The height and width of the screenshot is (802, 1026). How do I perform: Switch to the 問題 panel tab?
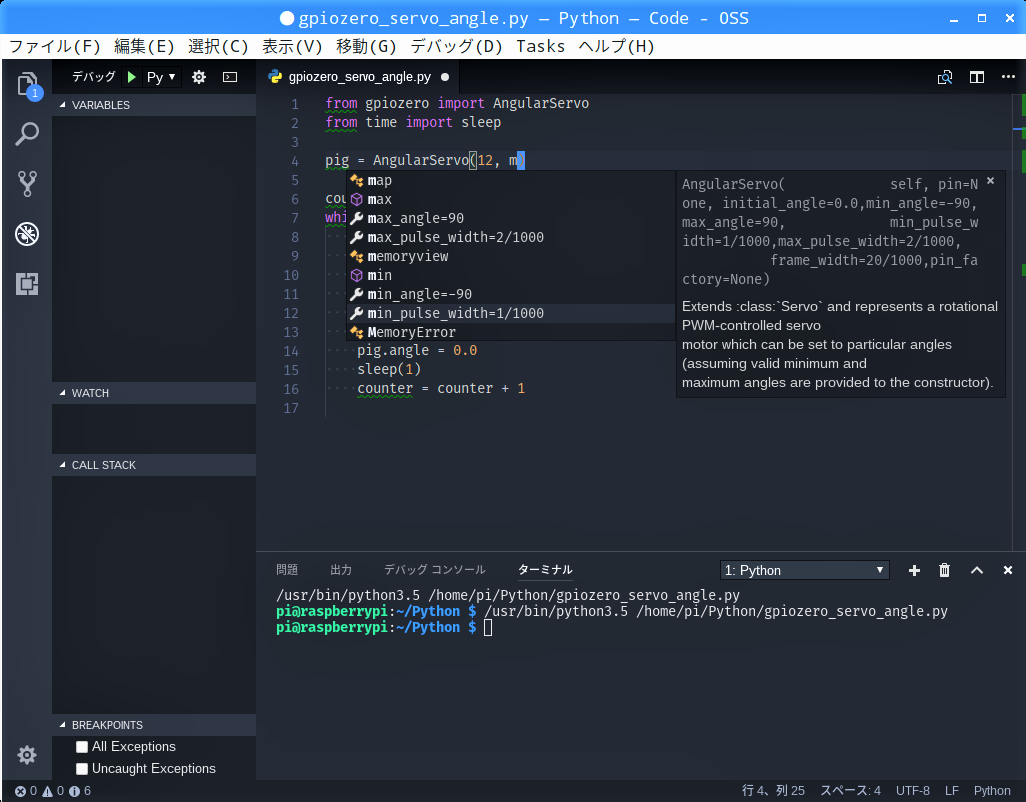287,570
